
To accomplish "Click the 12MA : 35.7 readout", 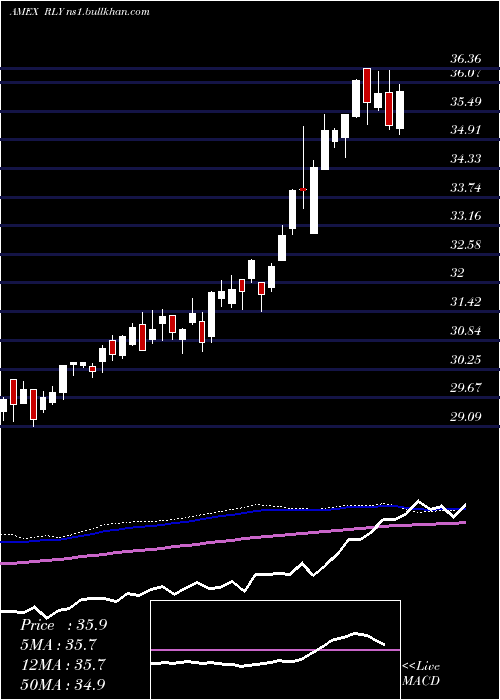I will [62, 665].
